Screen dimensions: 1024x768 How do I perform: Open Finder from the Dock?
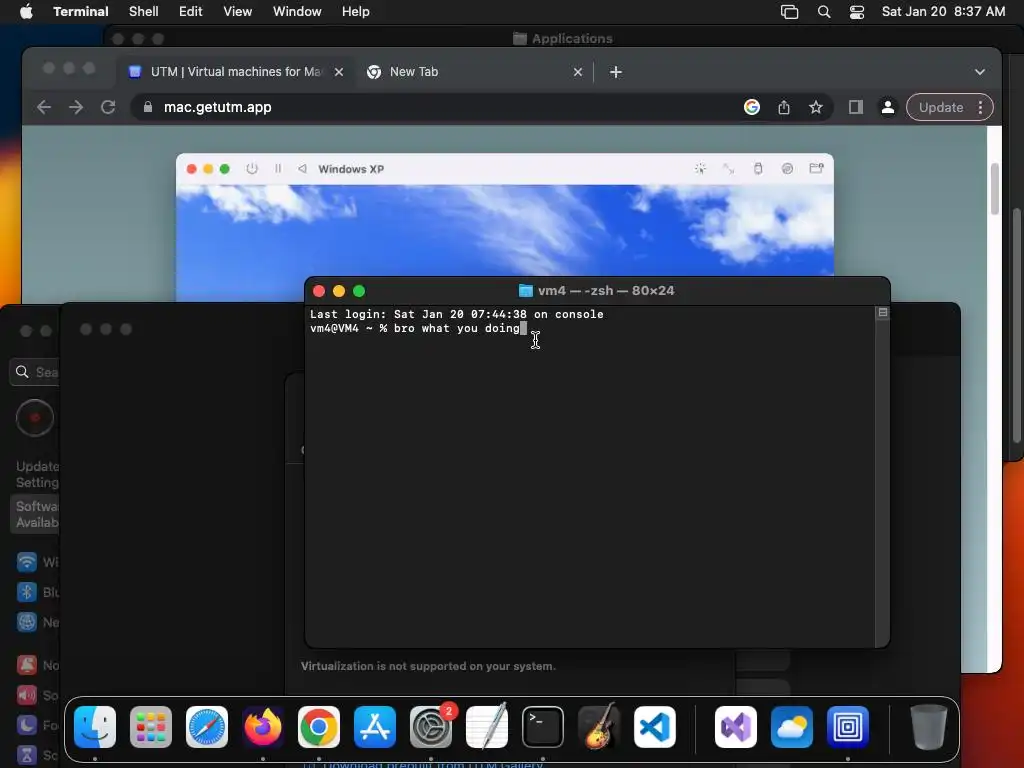click(x=95, y=727)
